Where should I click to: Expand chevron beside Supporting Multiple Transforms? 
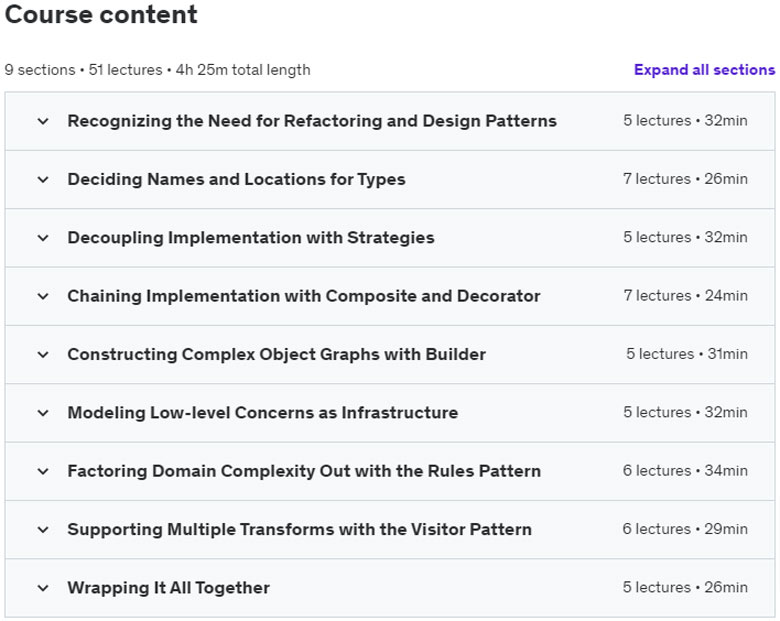(x=43, y=529)
